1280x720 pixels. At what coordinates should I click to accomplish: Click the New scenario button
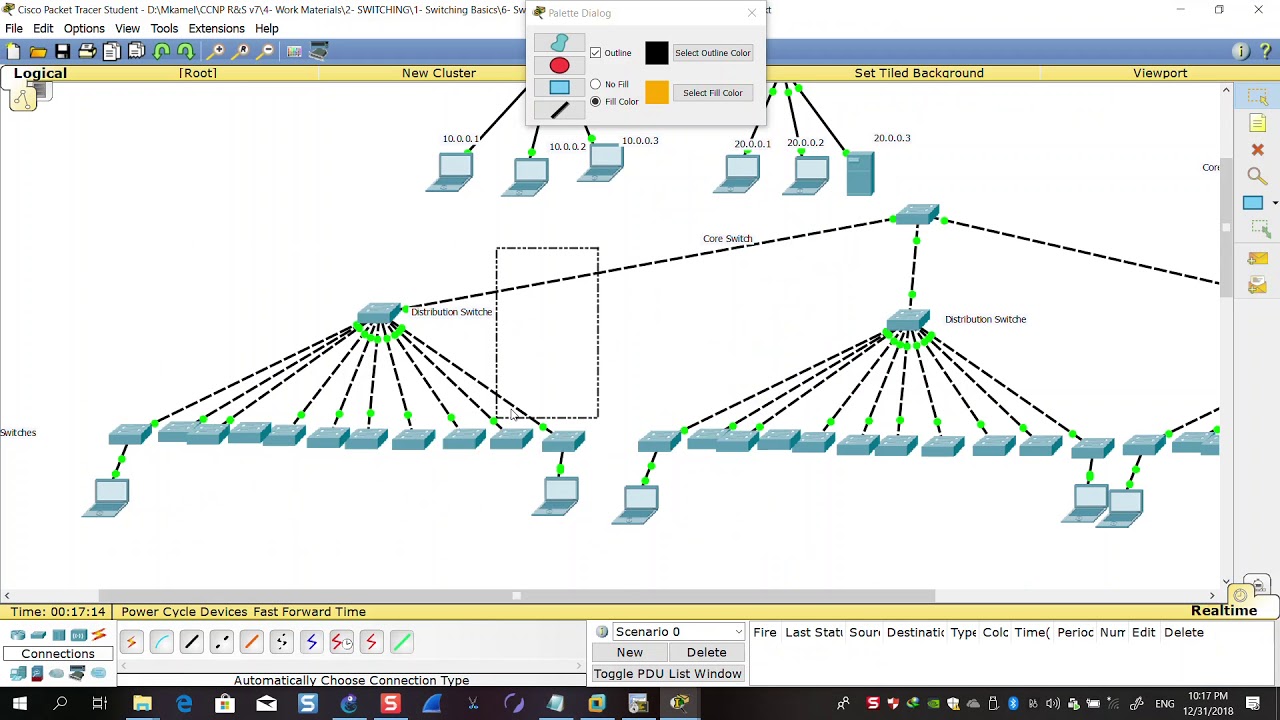click(630, 652)
